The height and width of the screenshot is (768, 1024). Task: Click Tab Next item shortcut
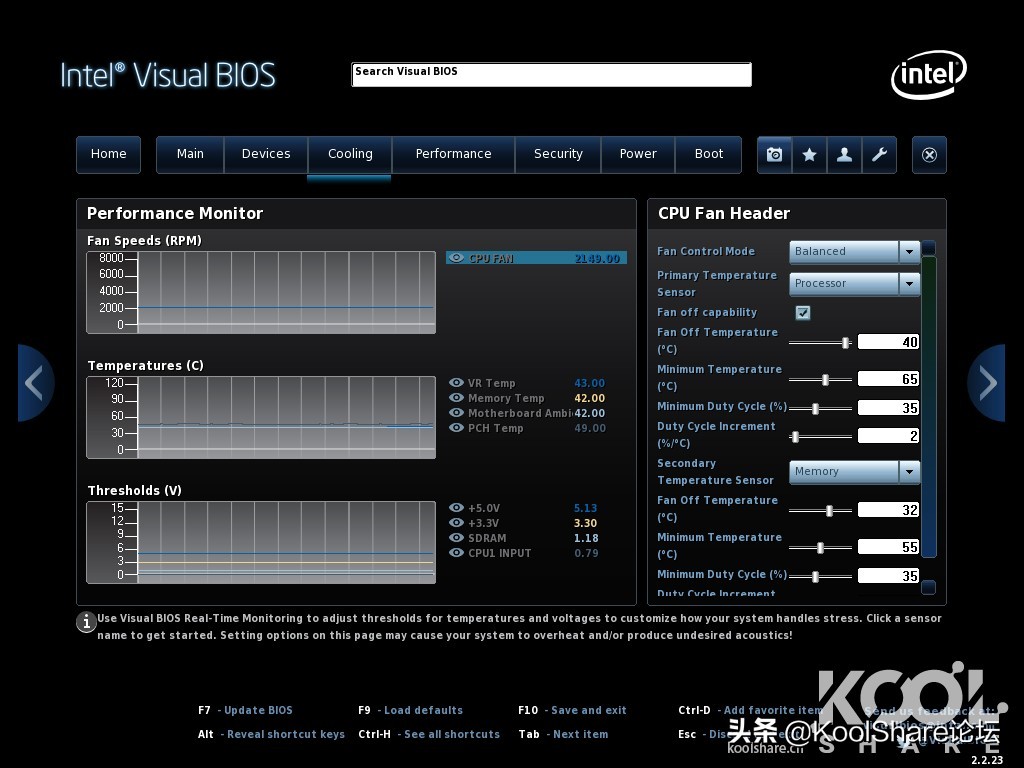click(563, 734)
